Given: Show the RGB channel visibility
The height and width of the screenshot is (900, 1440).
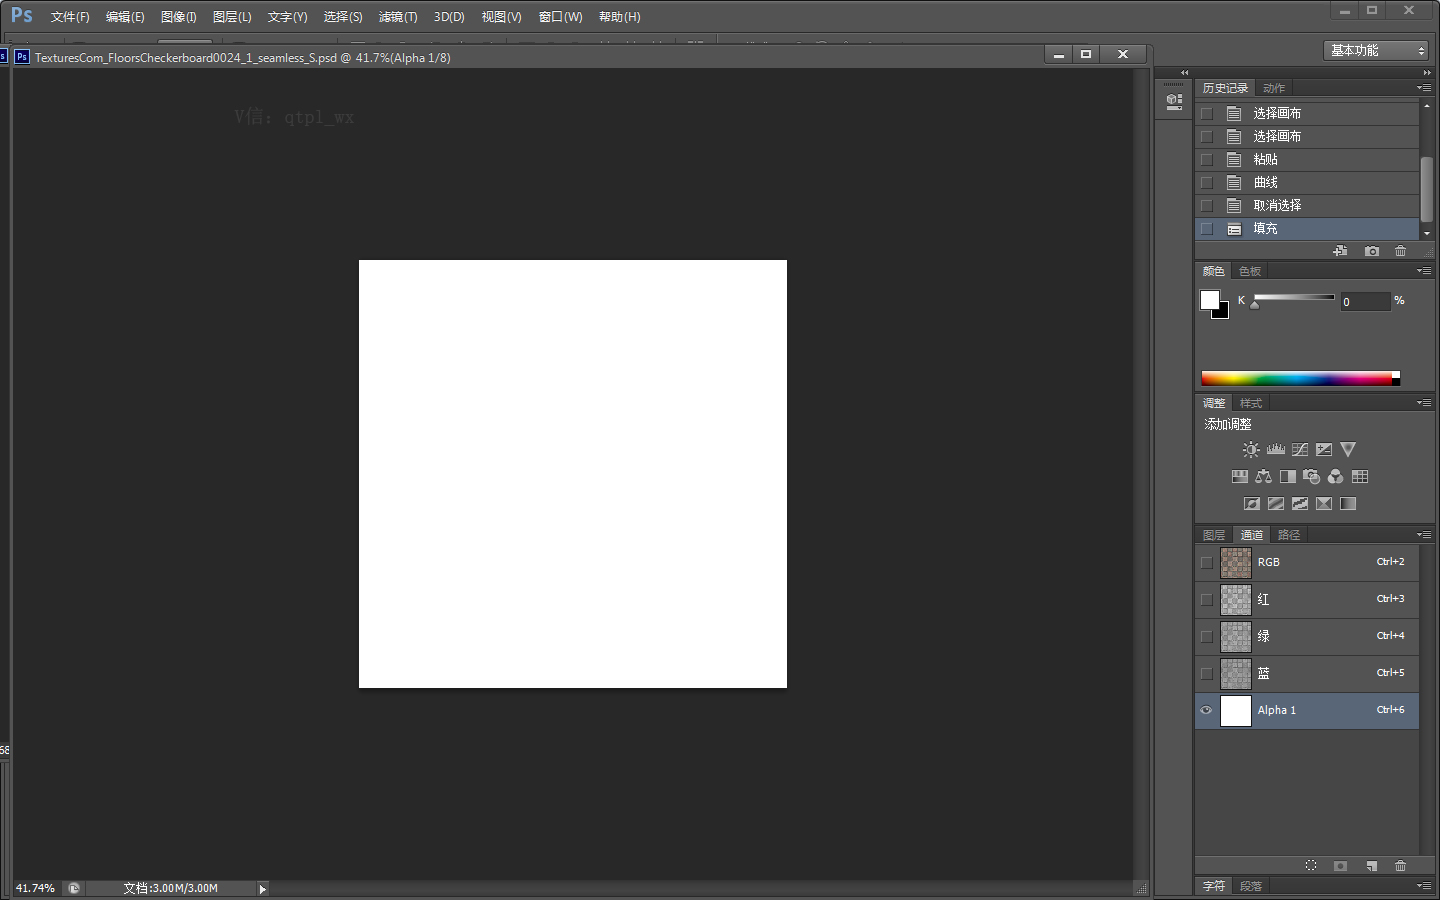Looking at the screenshot, I should (x=1206, y=563).
